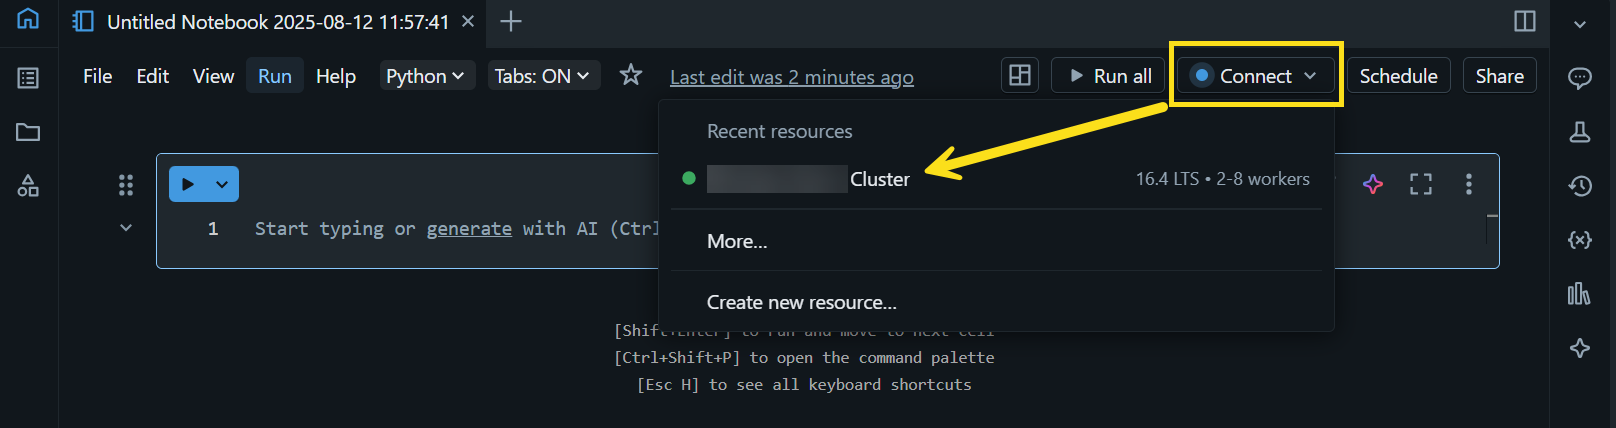The height and width of the screenshot is (428, 1616).
Task: Open the last edit history link
Action: pyautogui.click(x=791, y=77)
